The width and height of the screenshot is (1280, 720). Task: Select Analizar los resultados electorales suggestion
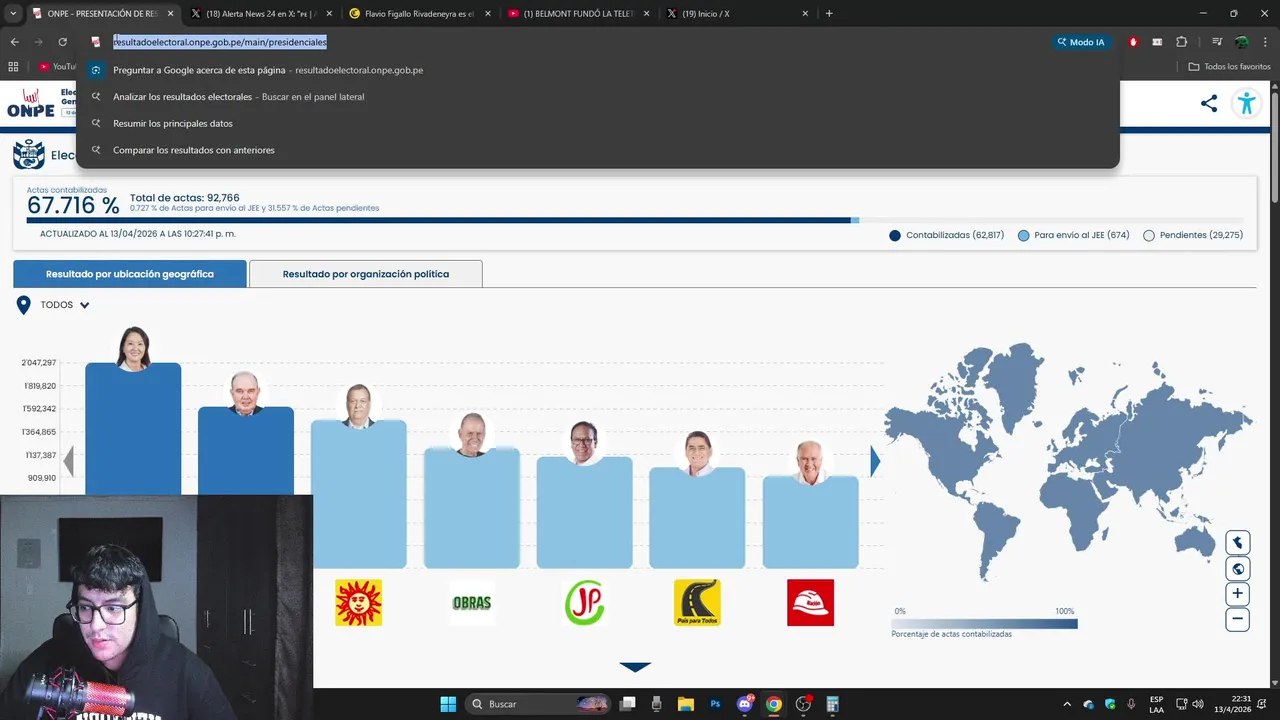(598, 97)
